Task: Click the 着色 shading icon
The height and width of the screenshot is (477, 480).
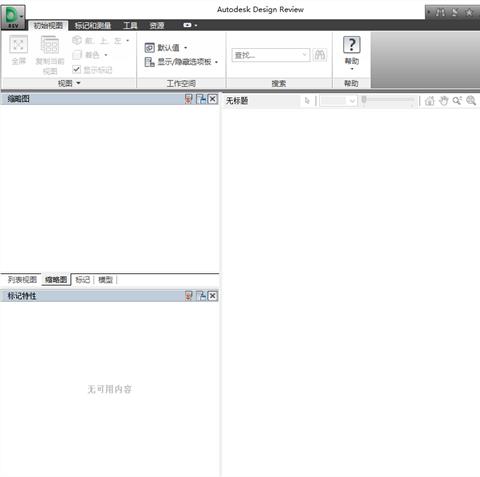Action: 77,55
